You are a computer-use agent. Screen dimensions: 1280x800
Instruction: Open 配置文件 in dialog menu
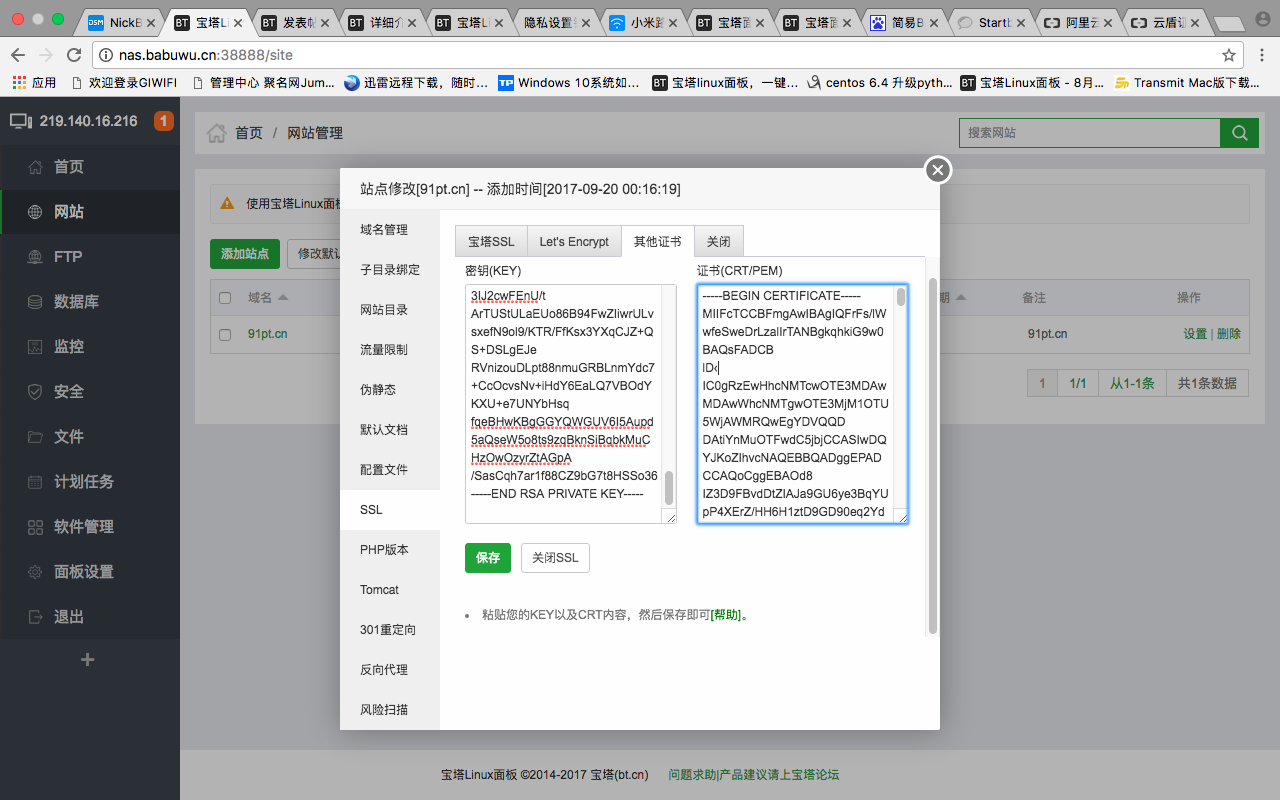pyautogui.click(x=390, y=470)
